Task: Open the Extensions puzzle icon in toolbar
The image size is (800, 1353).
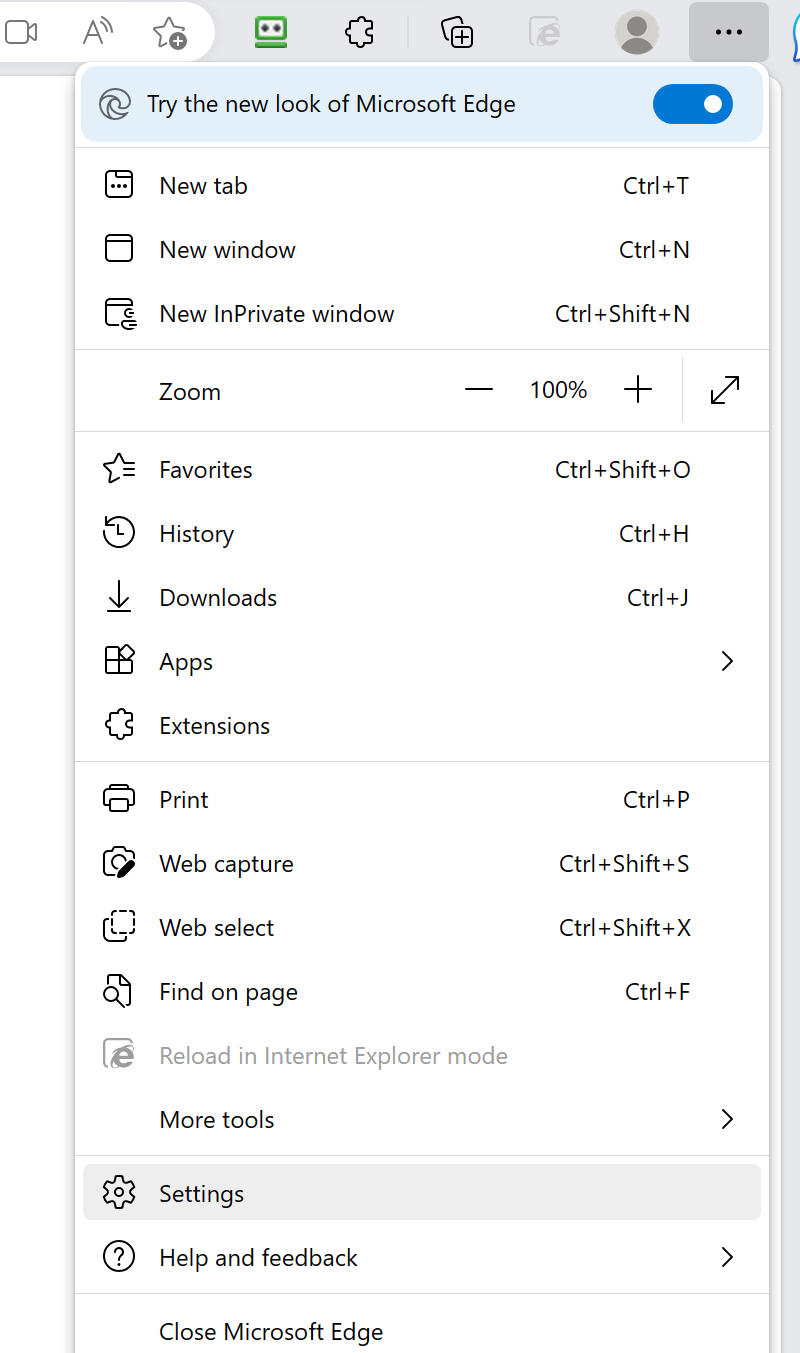Action: pos(359,32)
